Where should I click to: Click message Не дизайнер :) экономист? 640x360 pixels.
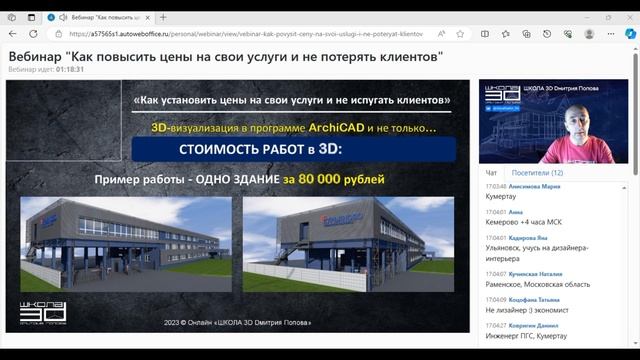[x=527, y=310]
